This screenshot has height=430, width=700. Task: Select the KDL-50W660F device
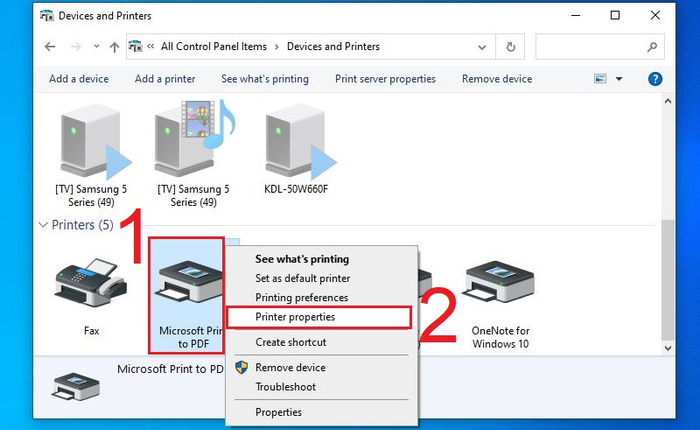tap(296, 148)
